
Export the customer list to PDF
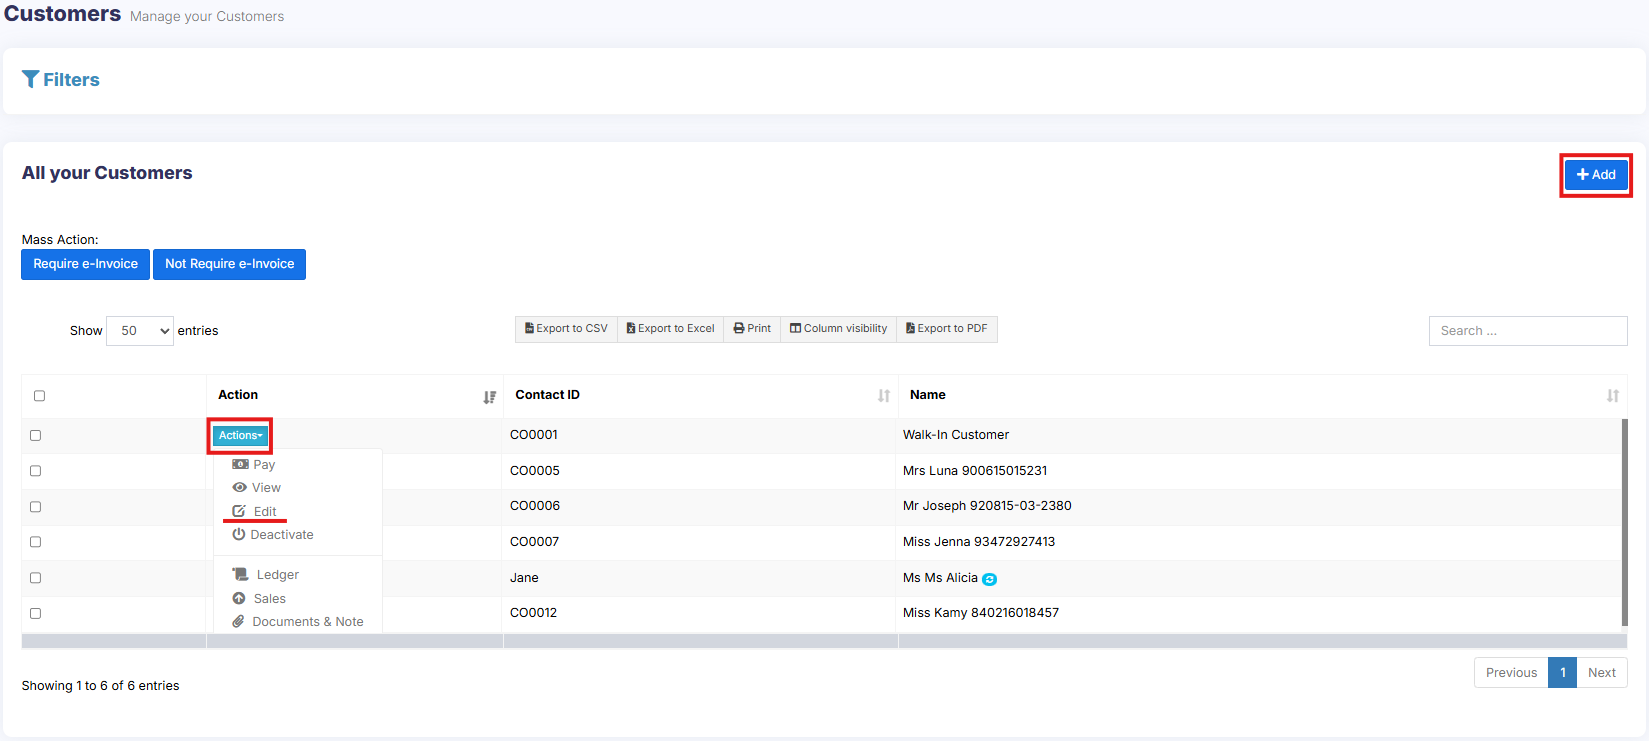[x=946, y=329]
